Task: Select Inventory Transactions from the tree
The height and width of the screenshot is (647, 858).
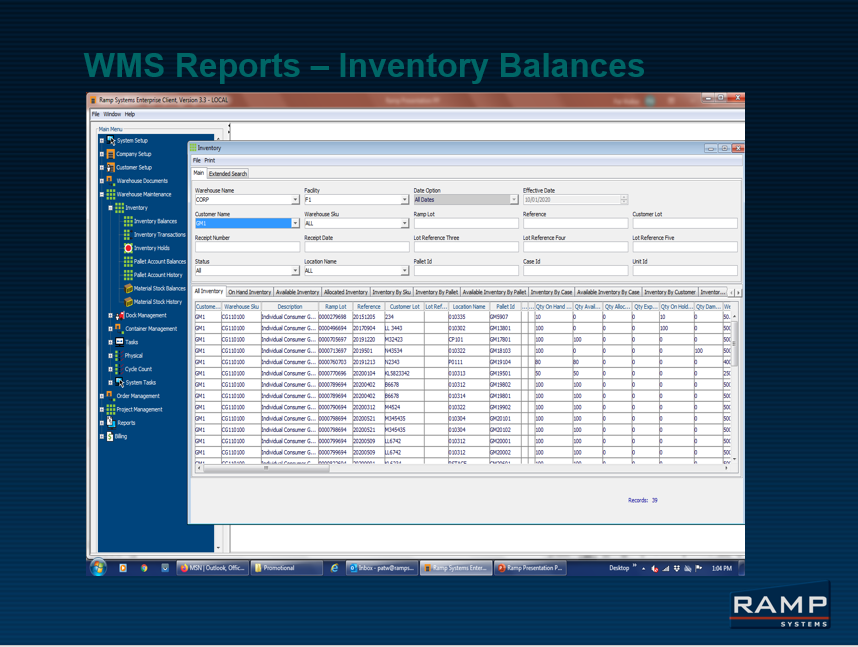Action: click(160, 235)
